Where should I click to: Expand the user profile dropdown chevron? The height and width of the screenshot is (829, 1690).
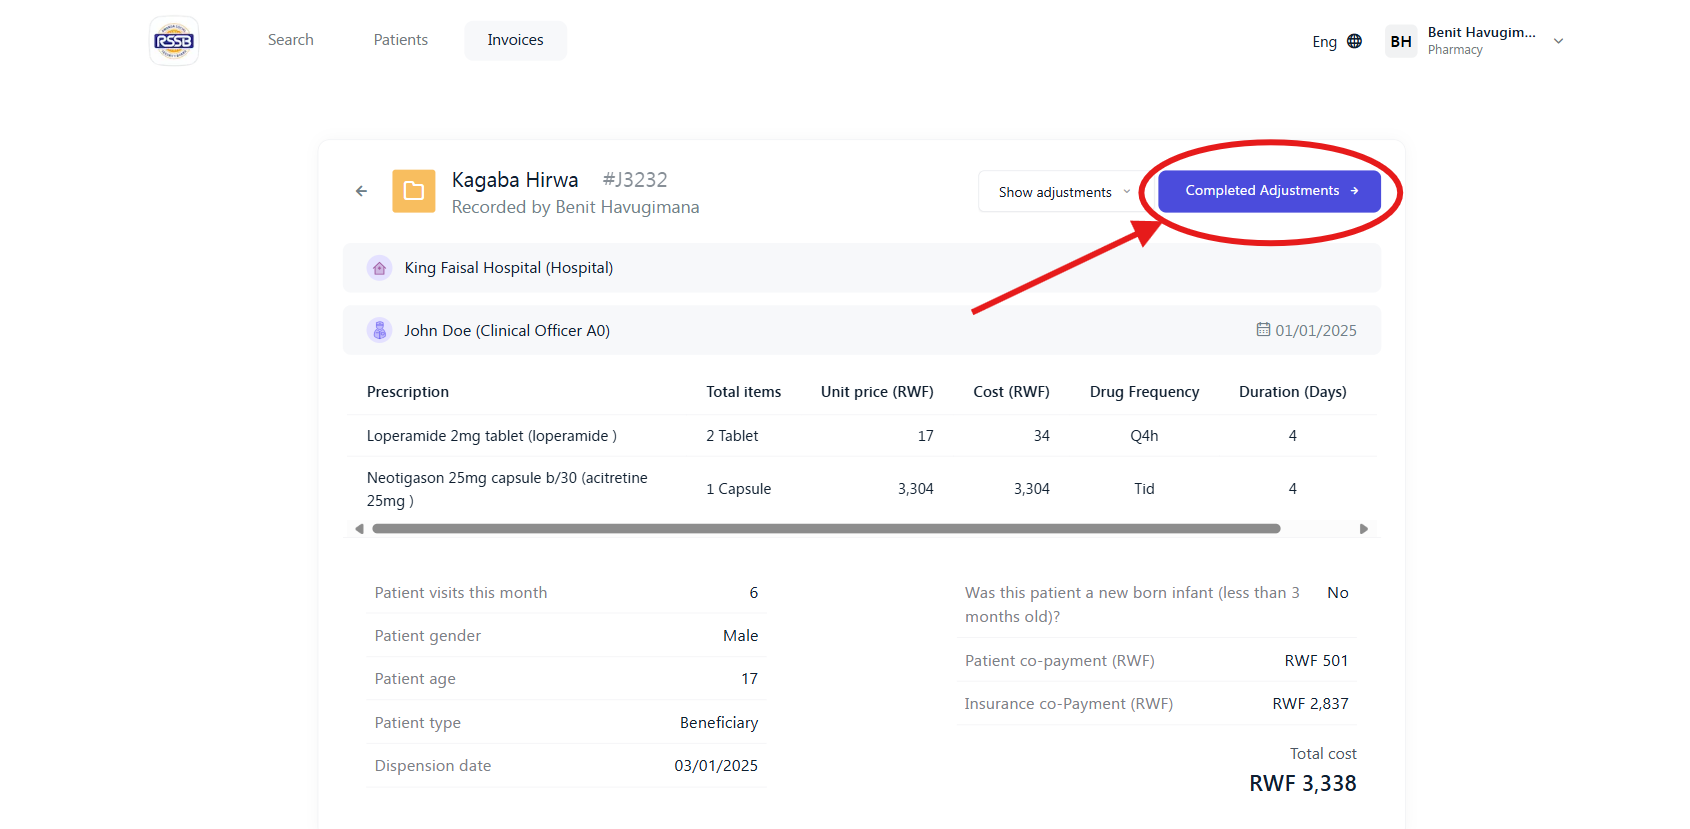[x=1558, y=41]
